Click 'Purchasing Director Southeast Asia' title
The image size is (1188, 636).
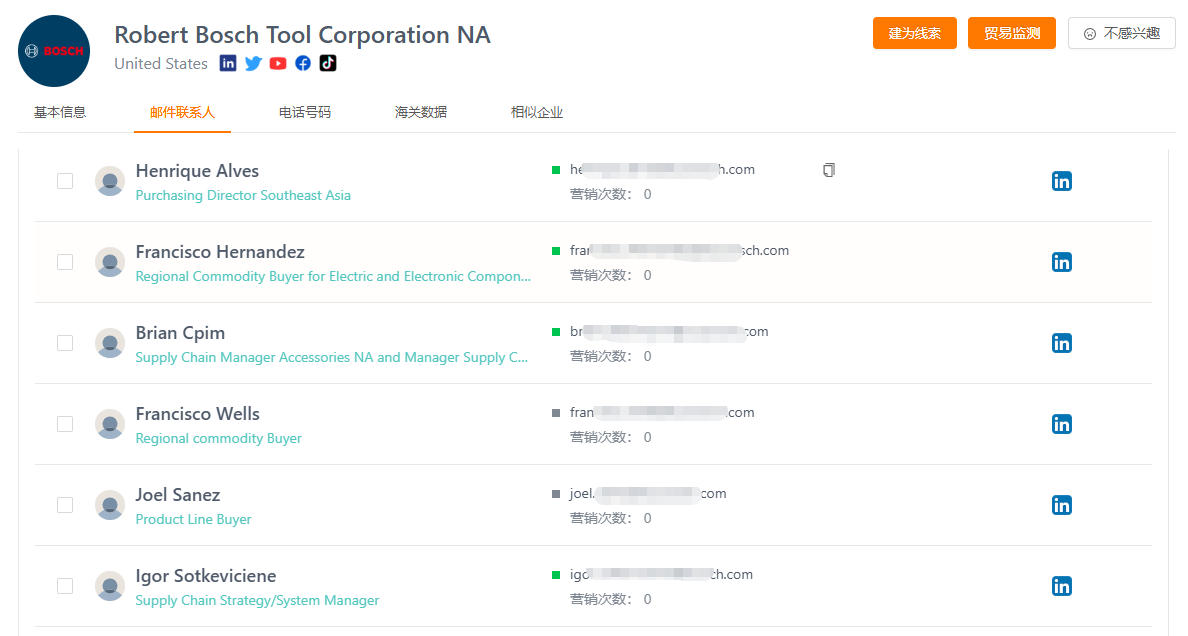(243, 196)
